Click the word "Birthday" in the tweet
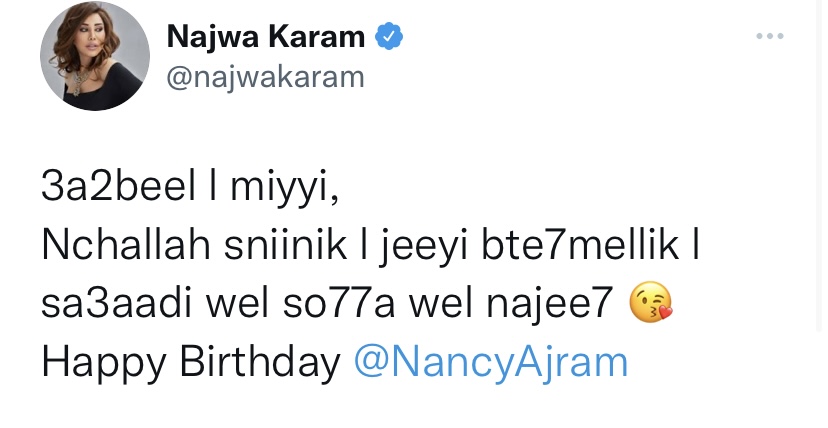 coord(262,361)
